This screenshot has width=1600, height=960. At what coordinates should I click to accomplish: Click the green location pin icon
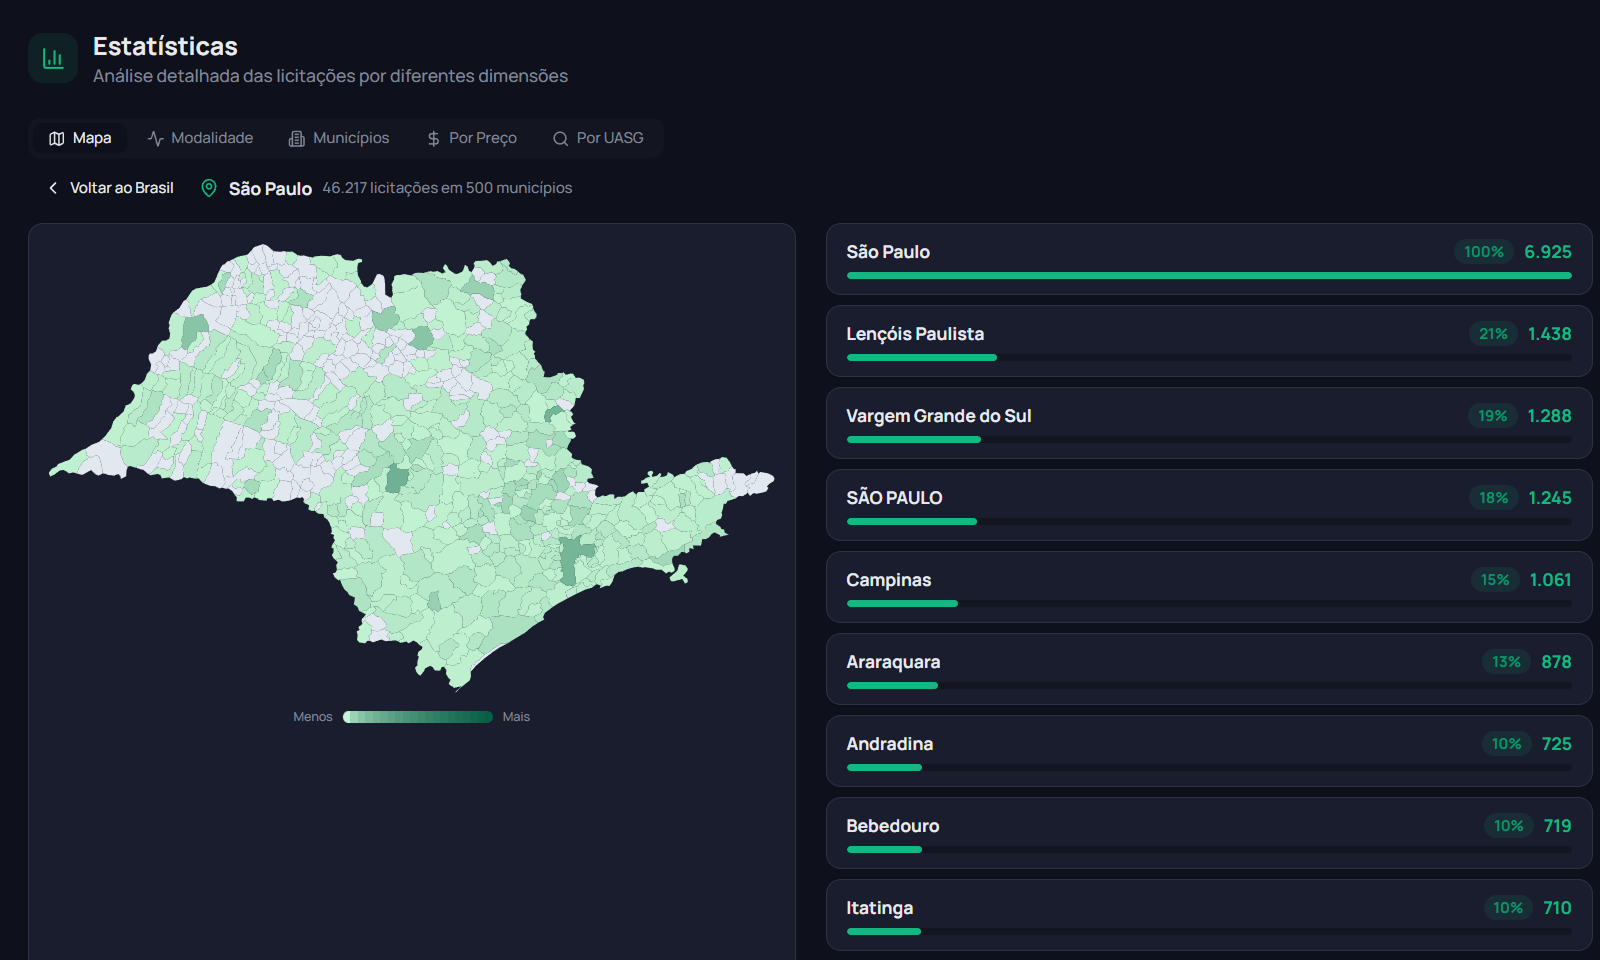(x=209, y=188)
